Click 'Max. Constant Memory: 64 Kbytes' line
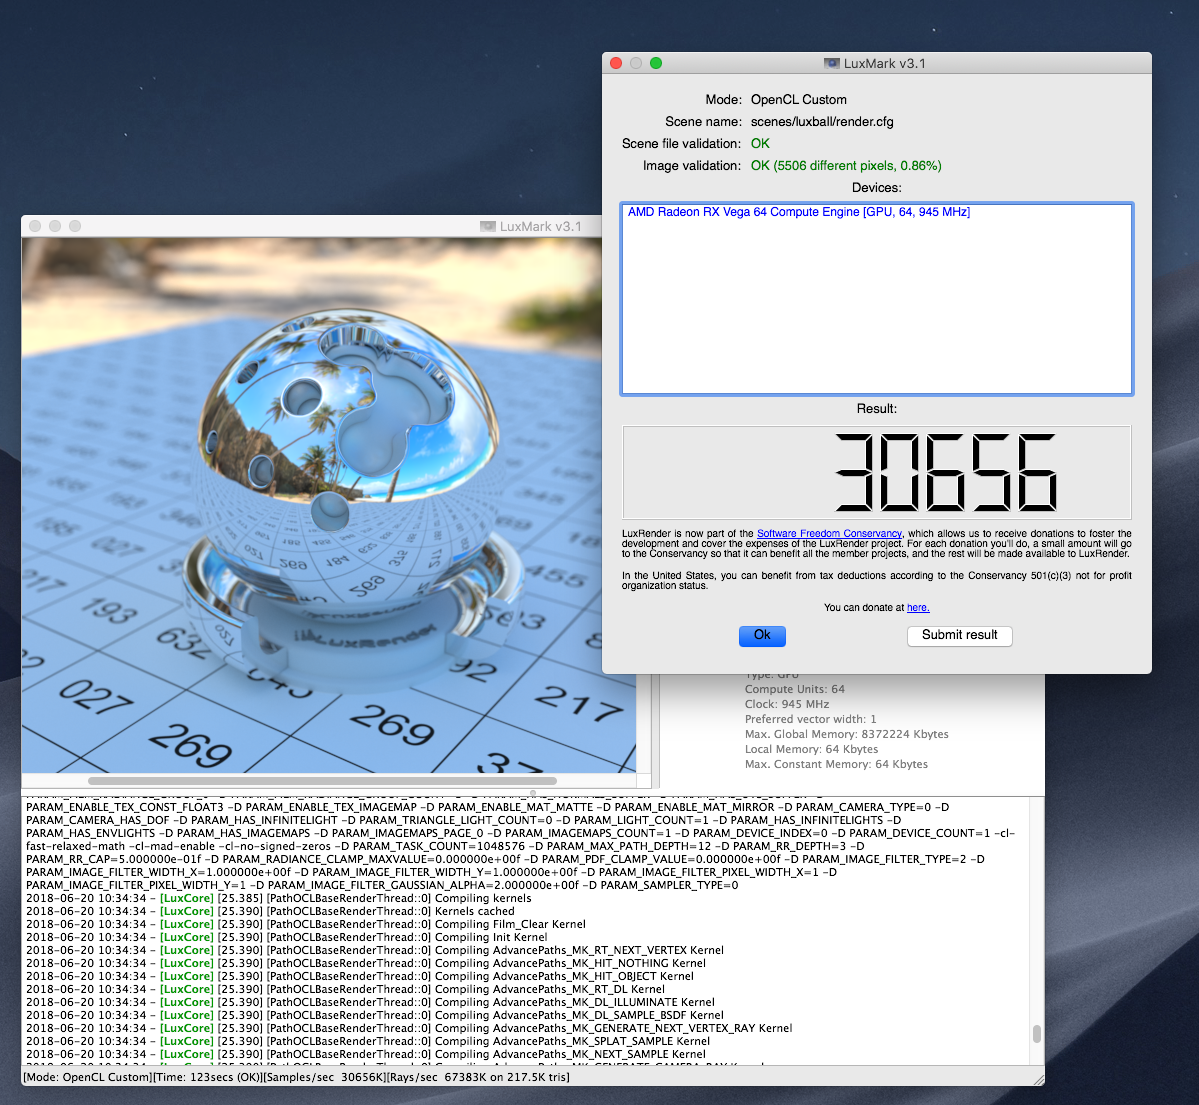The image size is (1199, 1105). 836,764
